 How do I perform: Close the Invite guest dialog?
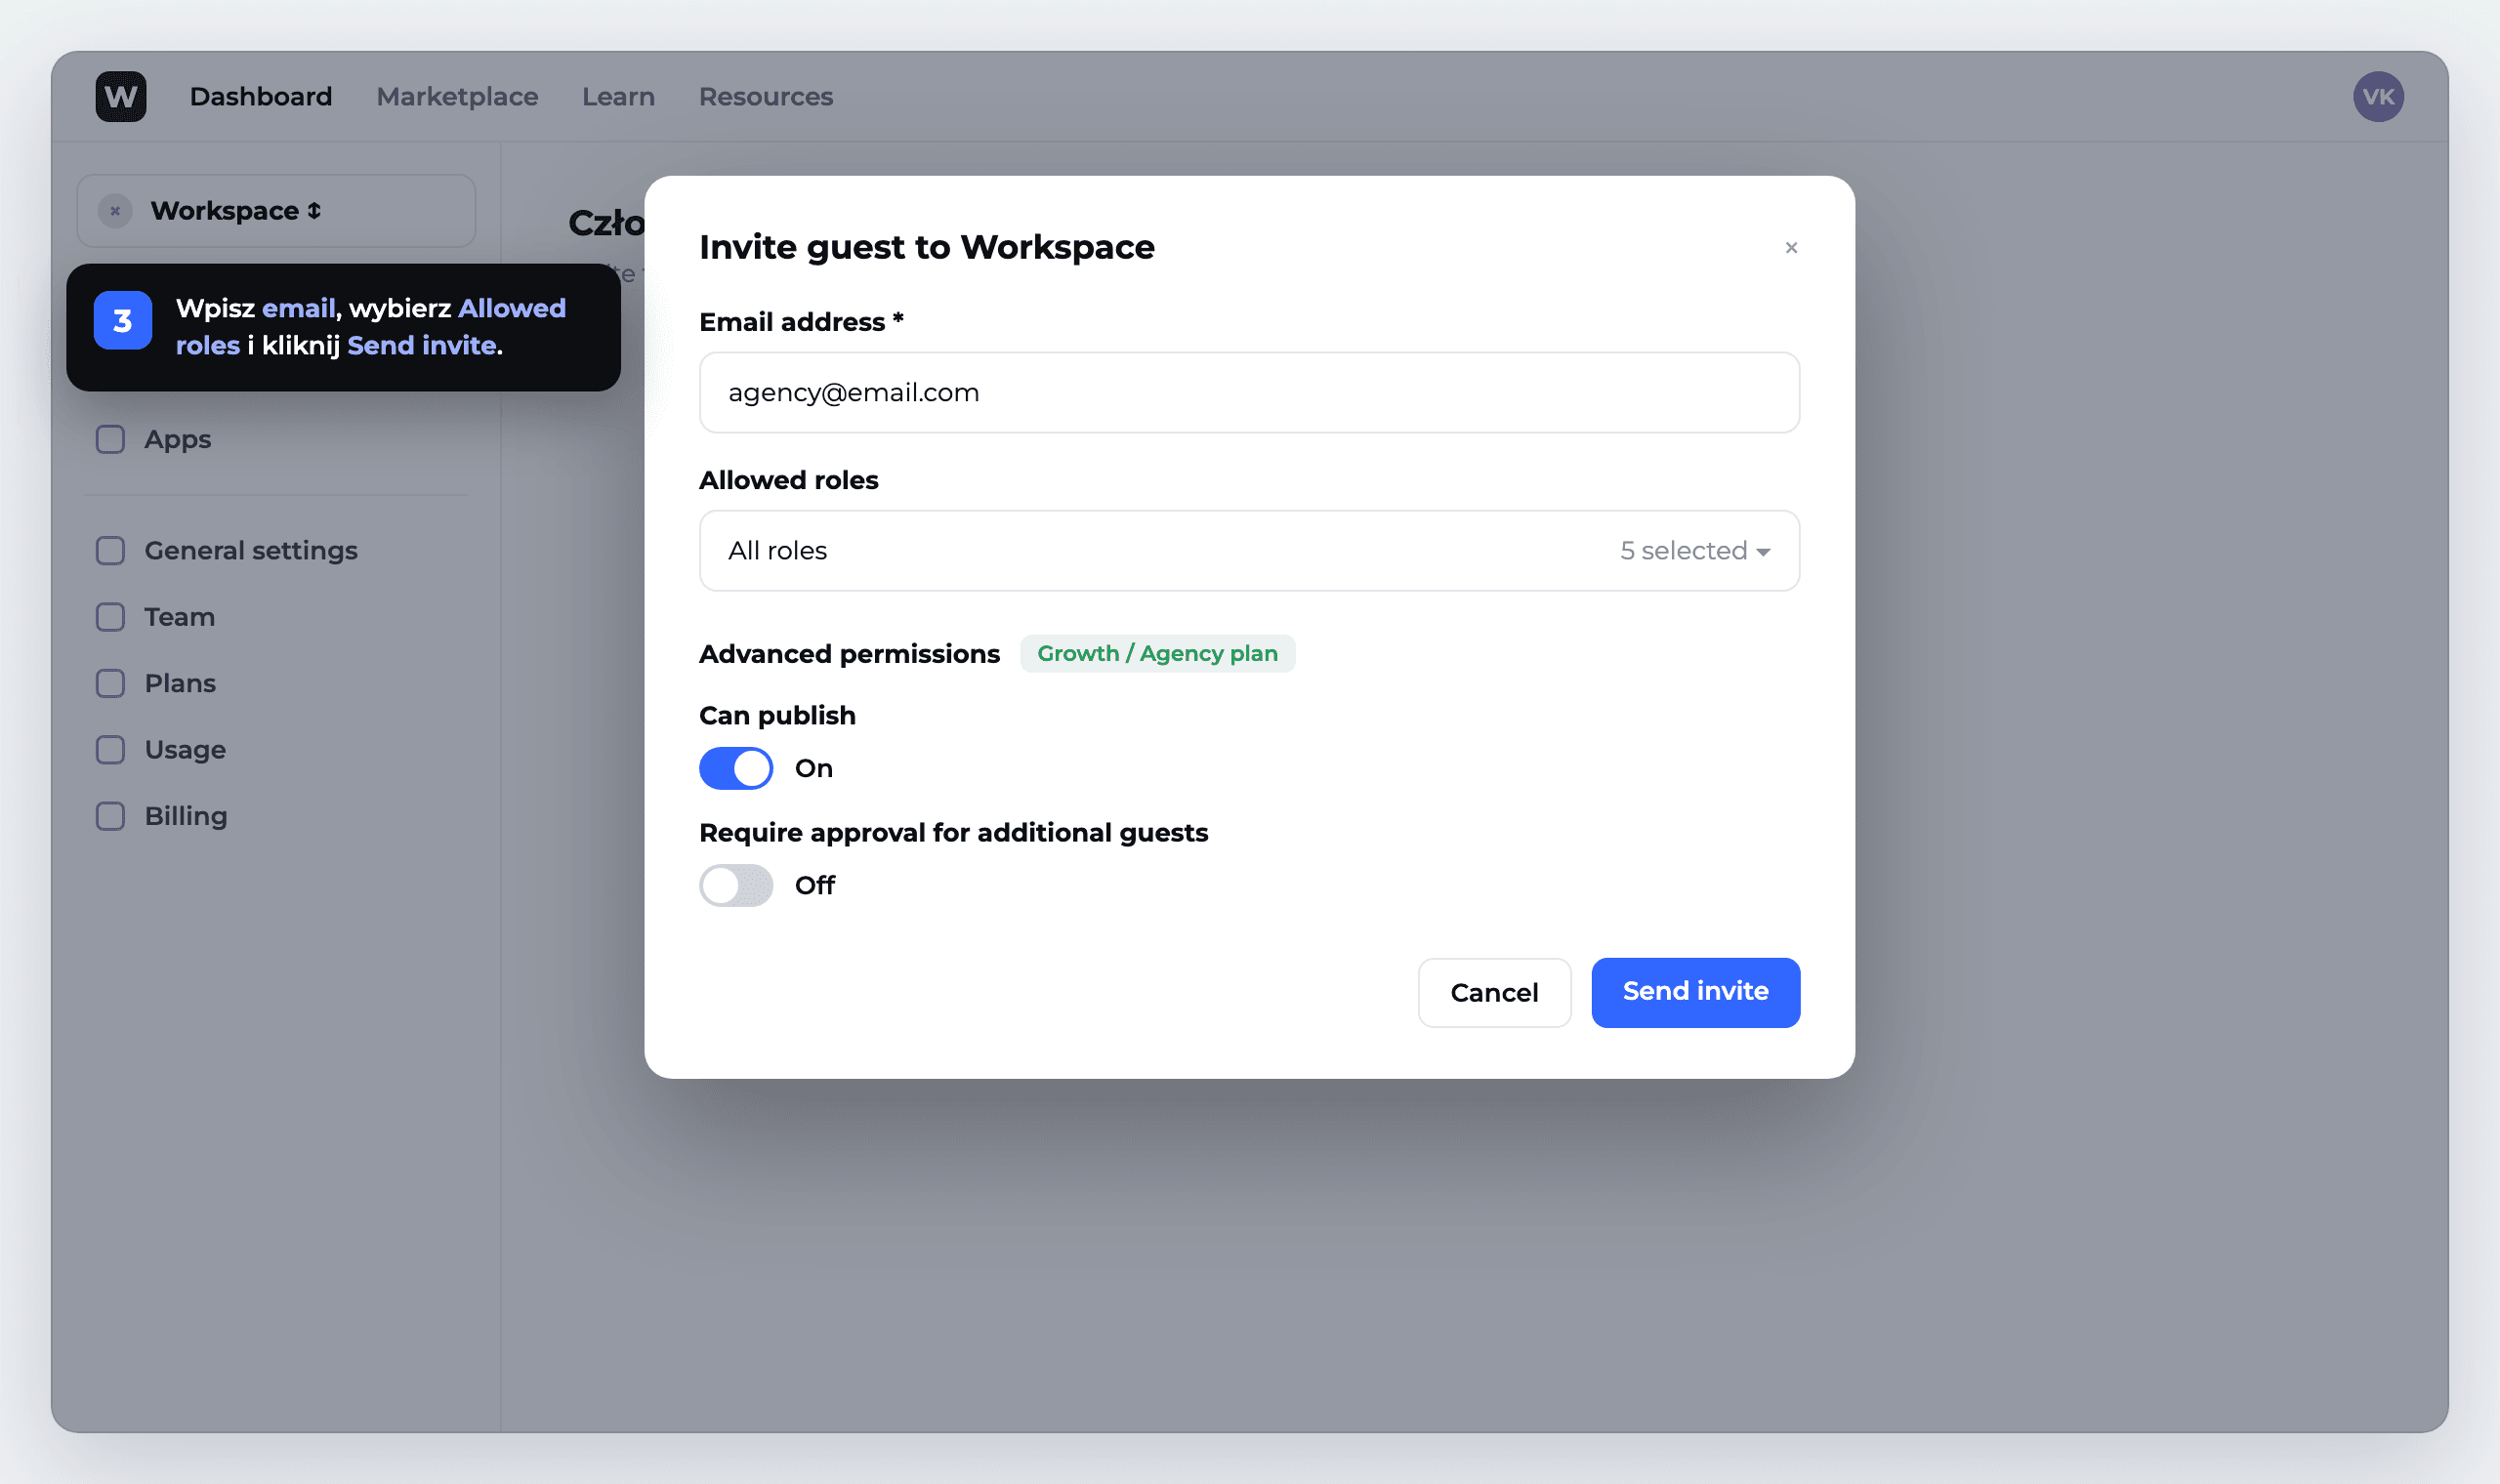pos(1791,247)
